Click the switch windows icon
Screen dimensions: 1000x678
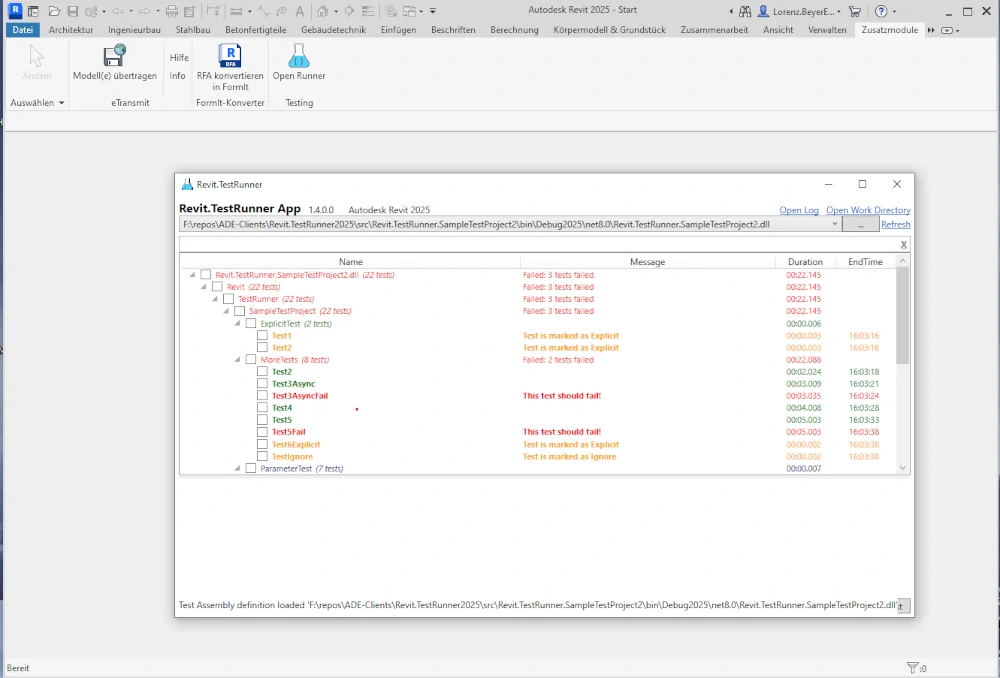[x=409, y=11]
